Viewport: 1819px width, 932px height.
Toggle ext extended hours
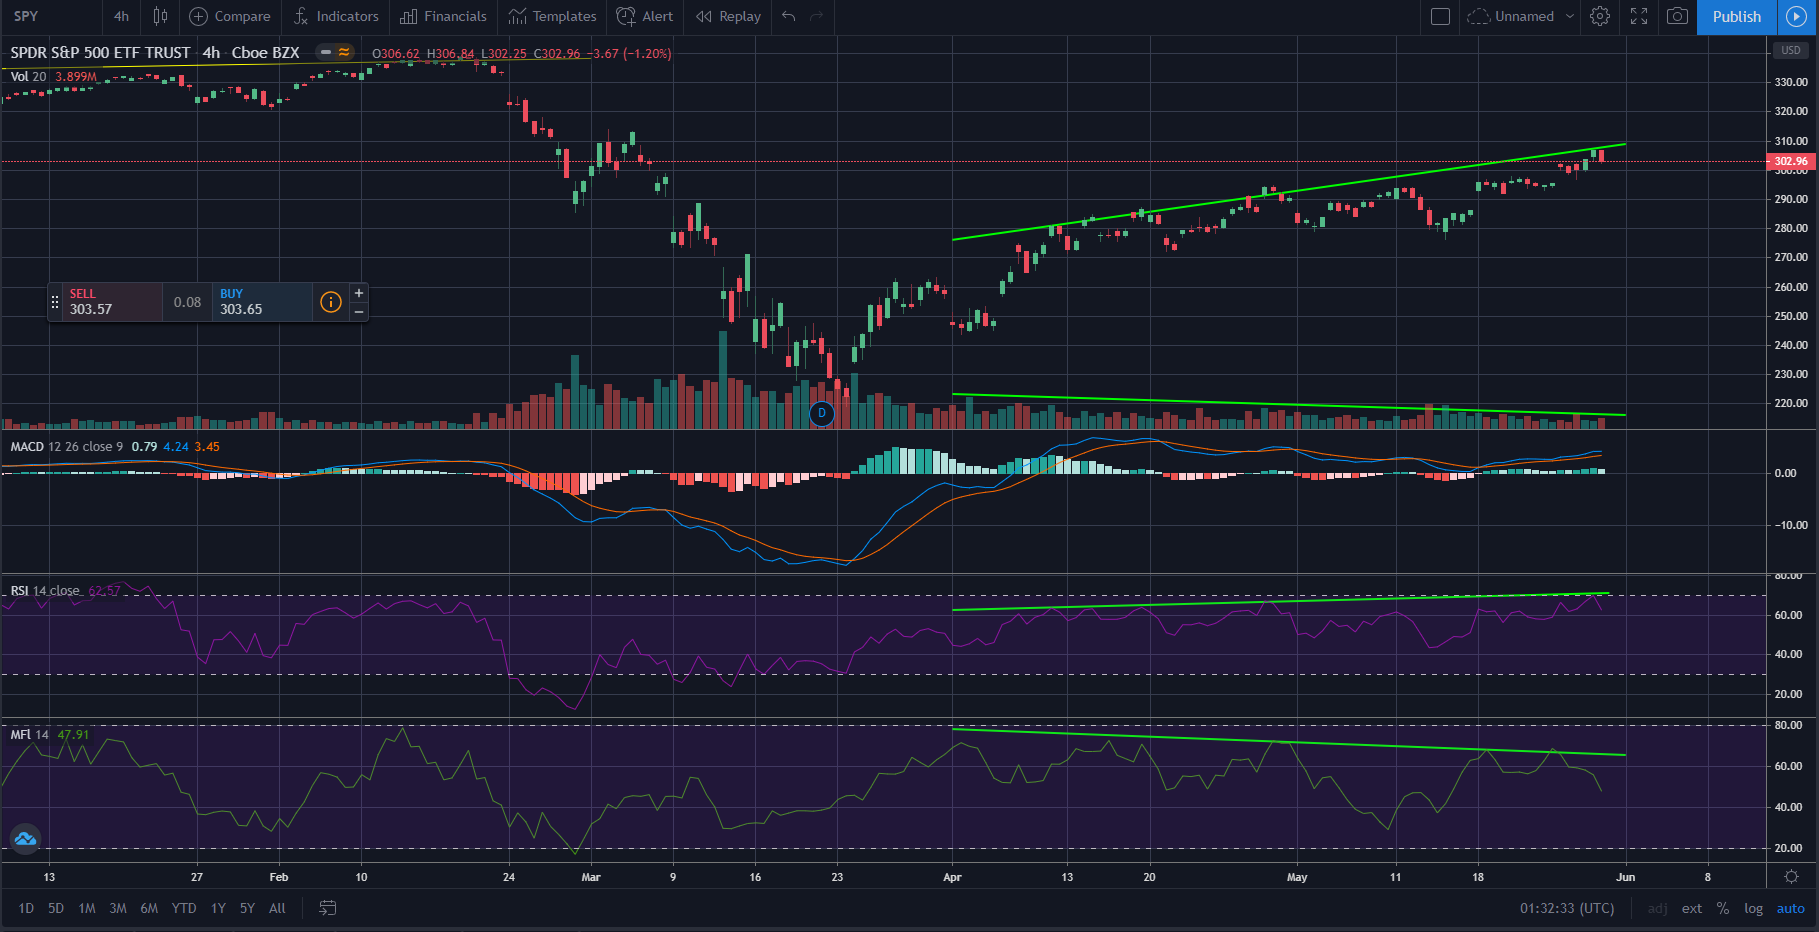point(1692,908)
